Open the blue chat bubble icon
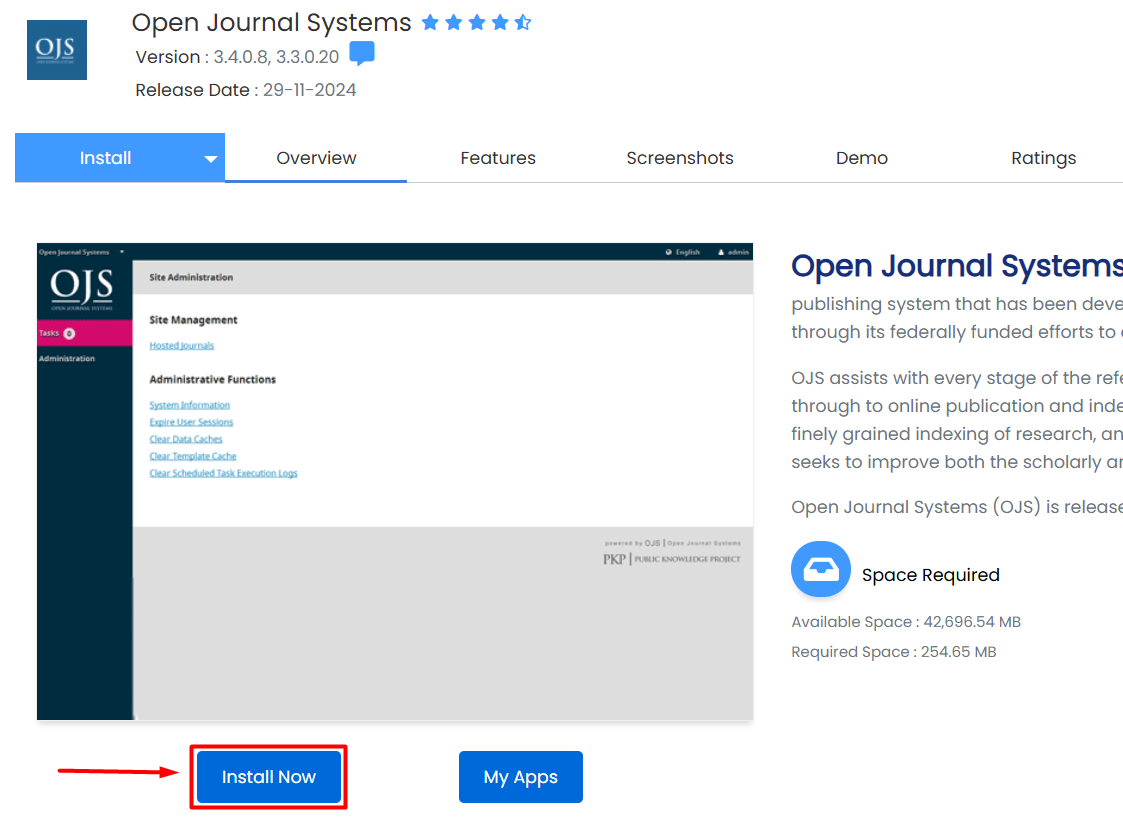 pos(362,54)
